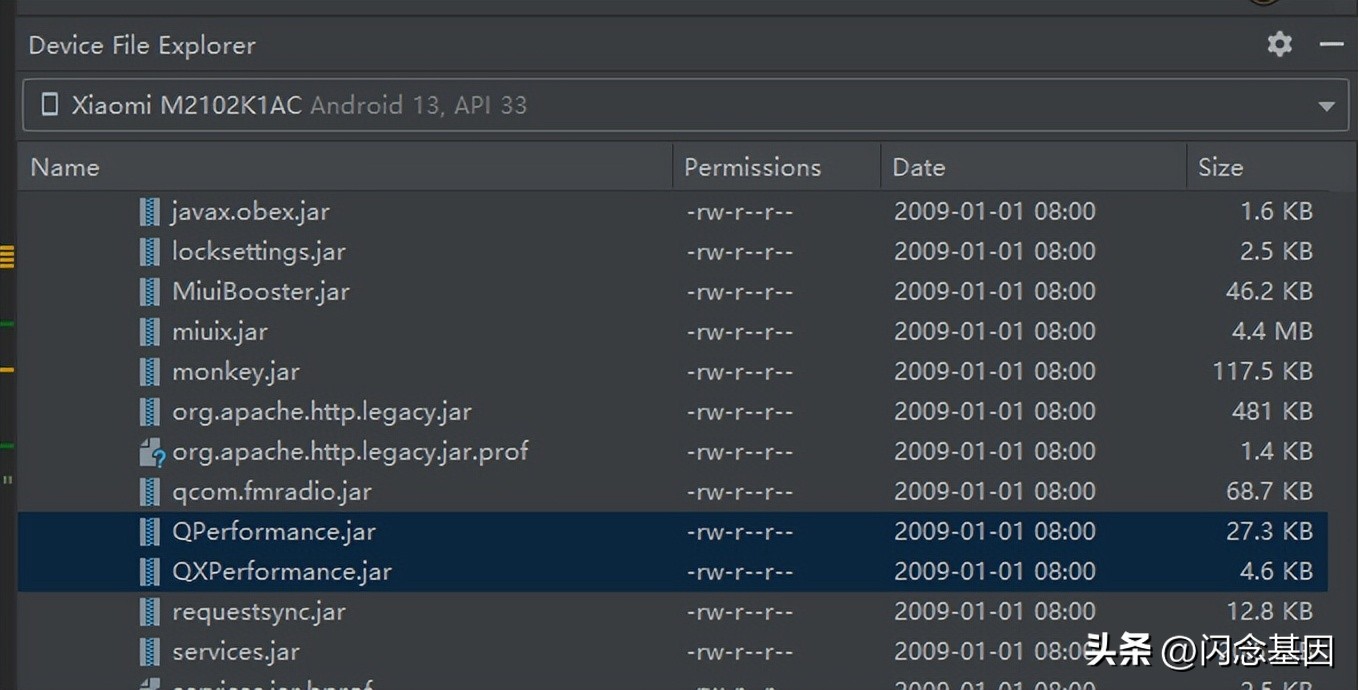
Task: Click the org.apache.http.legacy.jar.prof unknown-file icon
Action: (151, 452)
